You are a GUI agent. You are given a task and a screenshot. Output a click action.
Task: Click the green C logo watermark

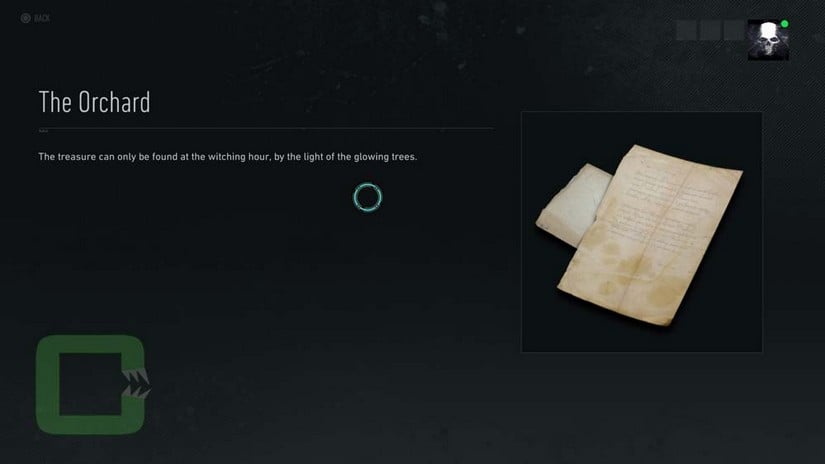(90, 385)
